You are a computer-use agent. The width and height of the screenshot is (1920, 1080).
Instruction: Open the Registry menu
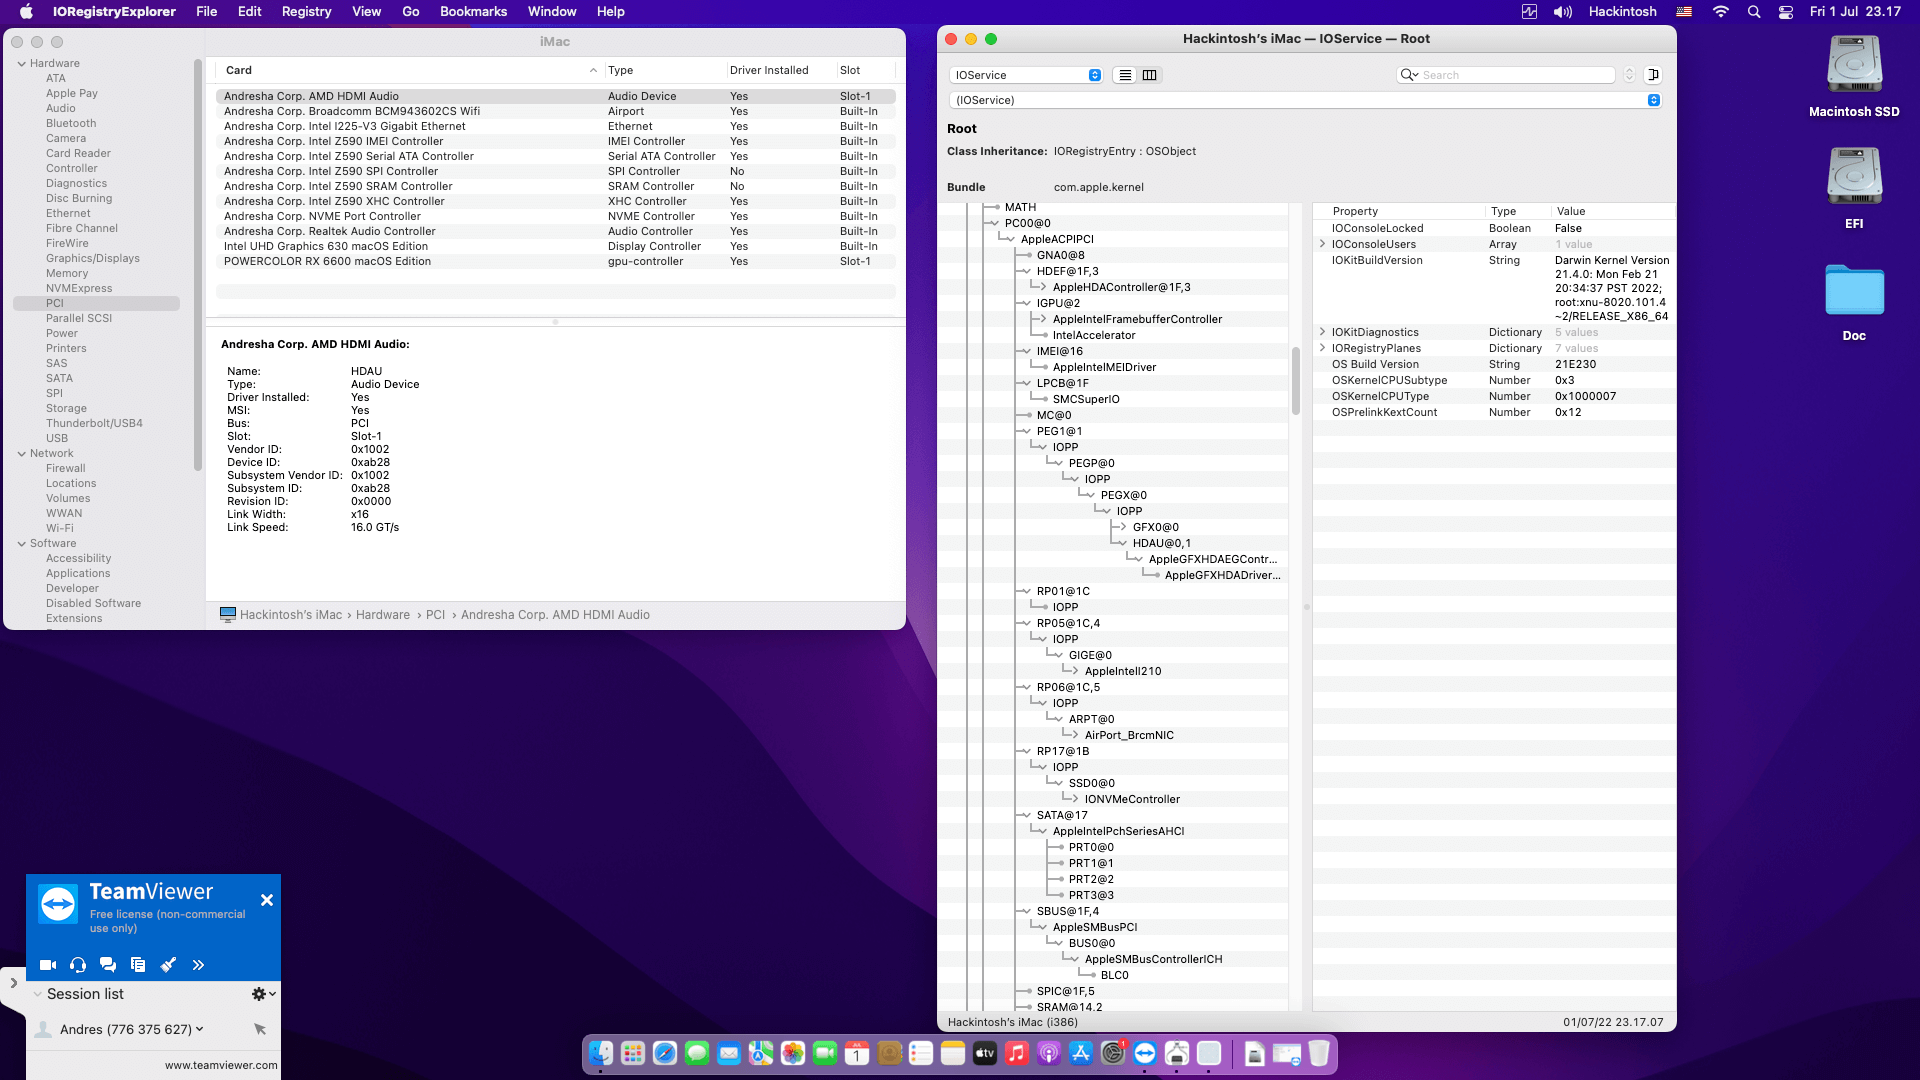tap(306, 12)
